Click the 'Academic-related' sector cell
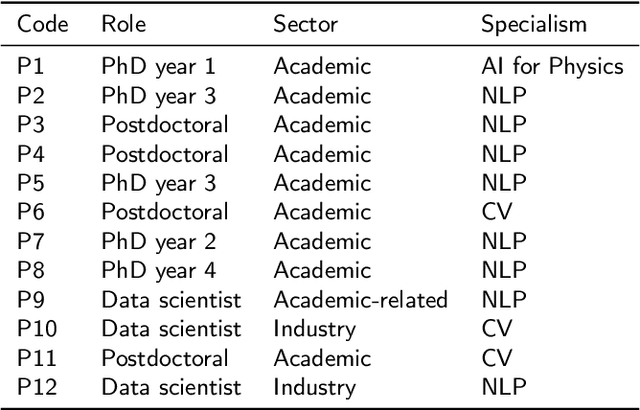640x410 pixels. 360,299
